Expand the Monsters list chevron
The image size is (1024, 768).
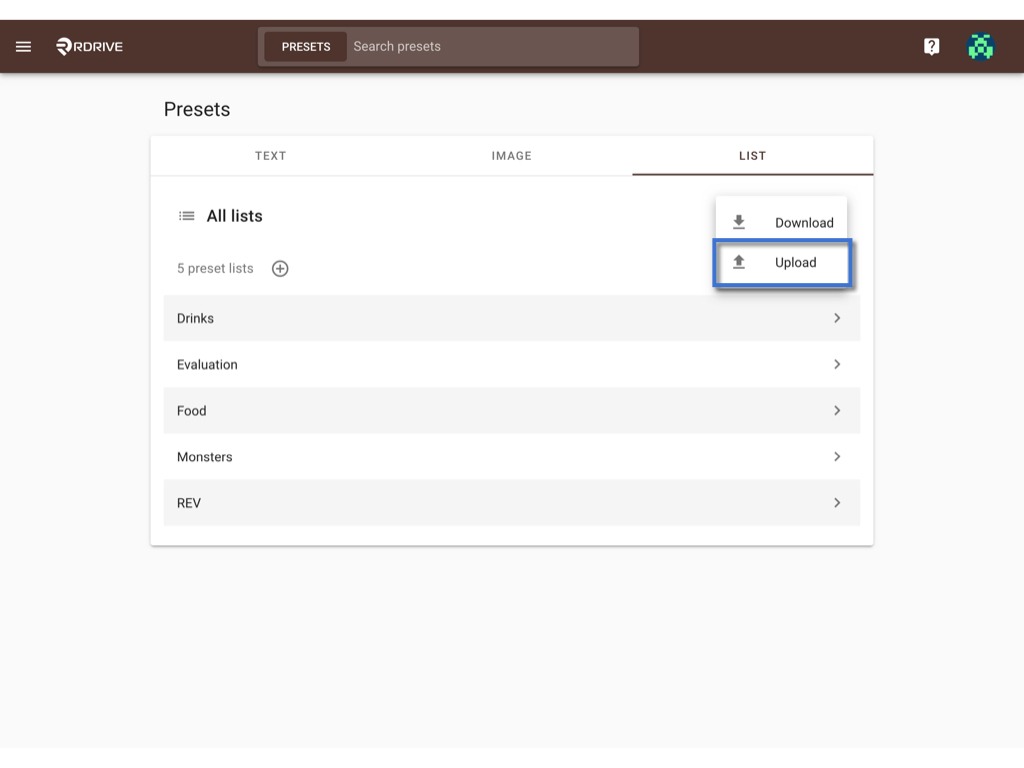pos(837,456)
